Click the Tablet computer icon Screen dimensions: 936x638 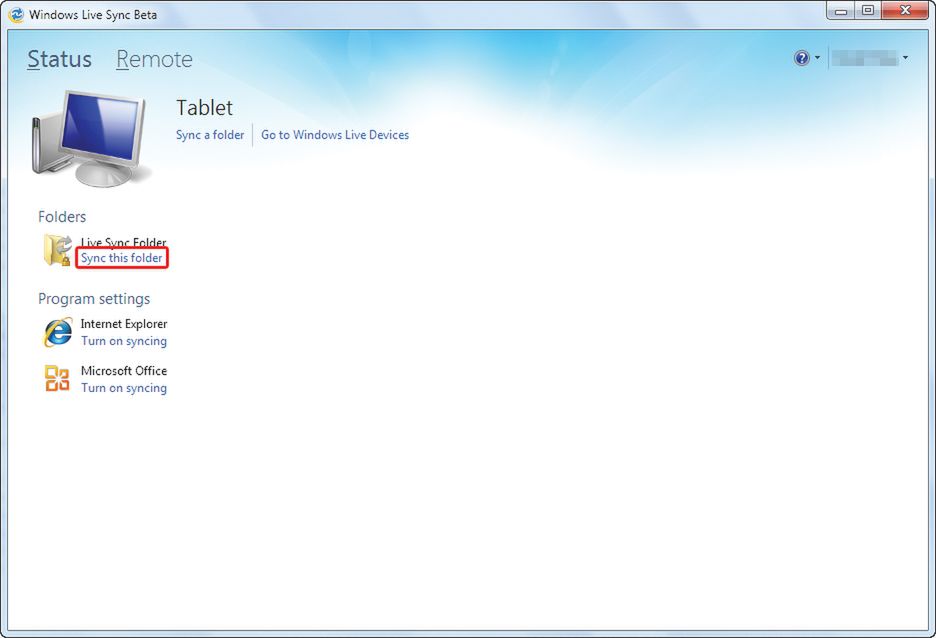90,138
